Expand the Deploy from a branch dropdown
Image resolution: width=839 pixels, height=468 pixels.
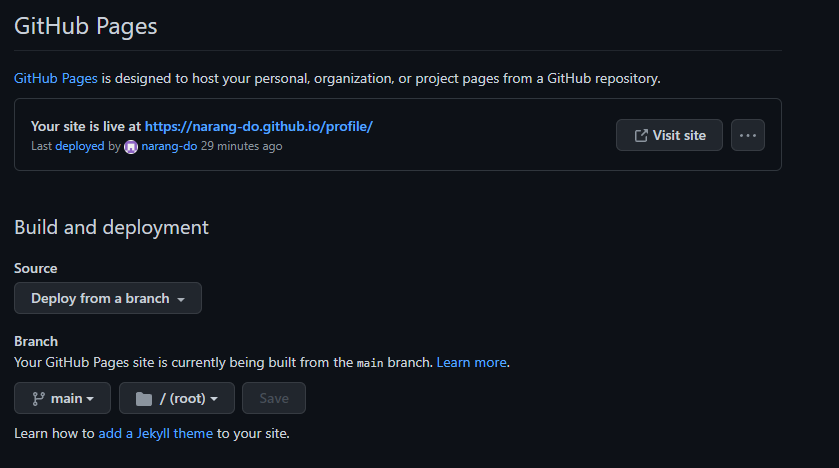click(108, 298)
